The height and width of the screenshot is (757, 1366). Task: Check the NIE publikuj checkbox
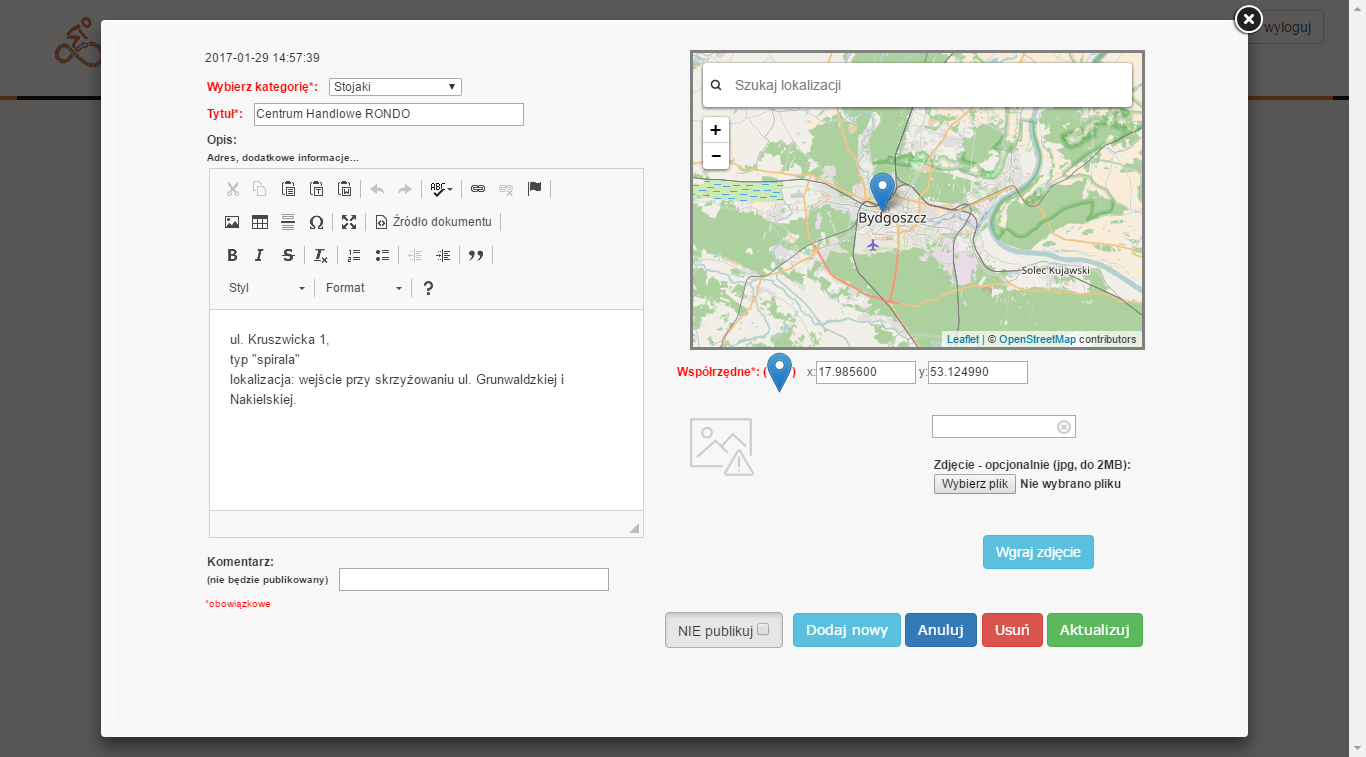coord(763,630)
